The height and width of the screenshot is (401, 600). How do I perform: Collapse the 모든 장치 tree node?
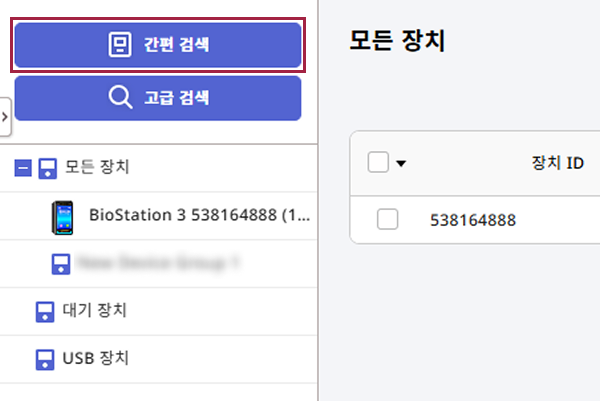coord(22,168)
